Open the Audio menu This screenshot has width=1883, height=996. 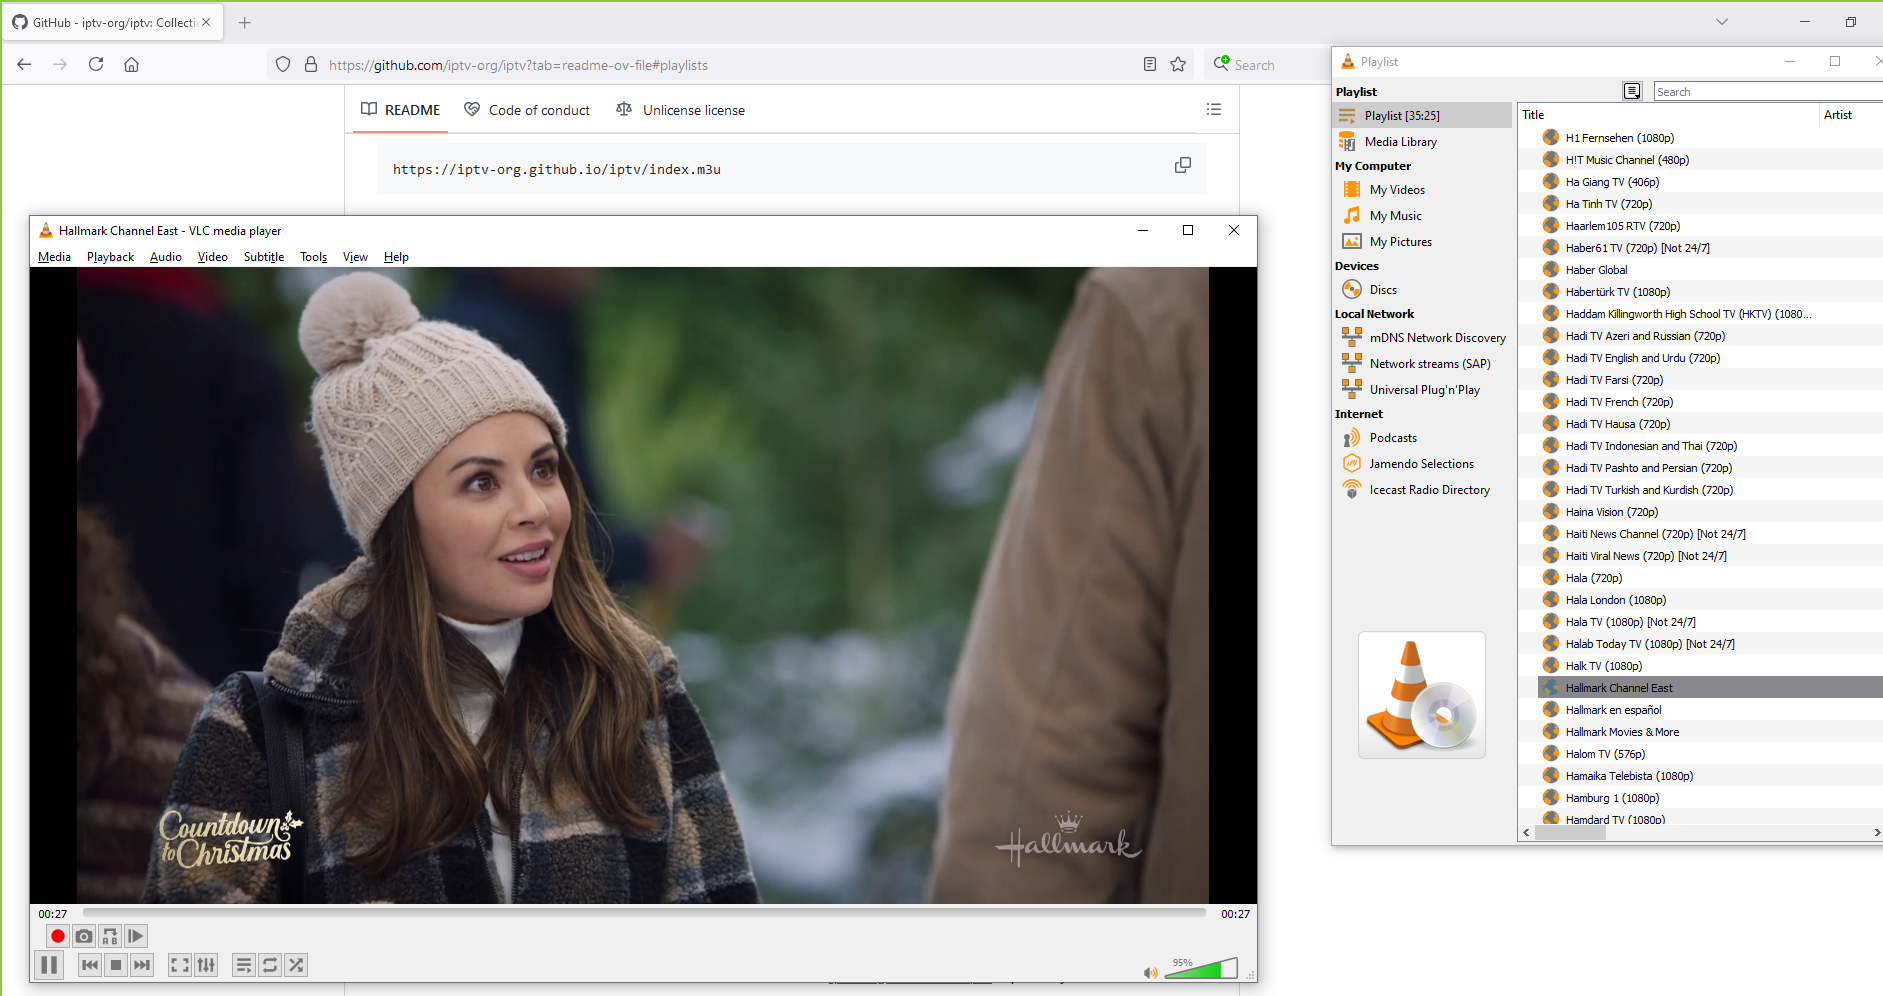tap(166, 257)
